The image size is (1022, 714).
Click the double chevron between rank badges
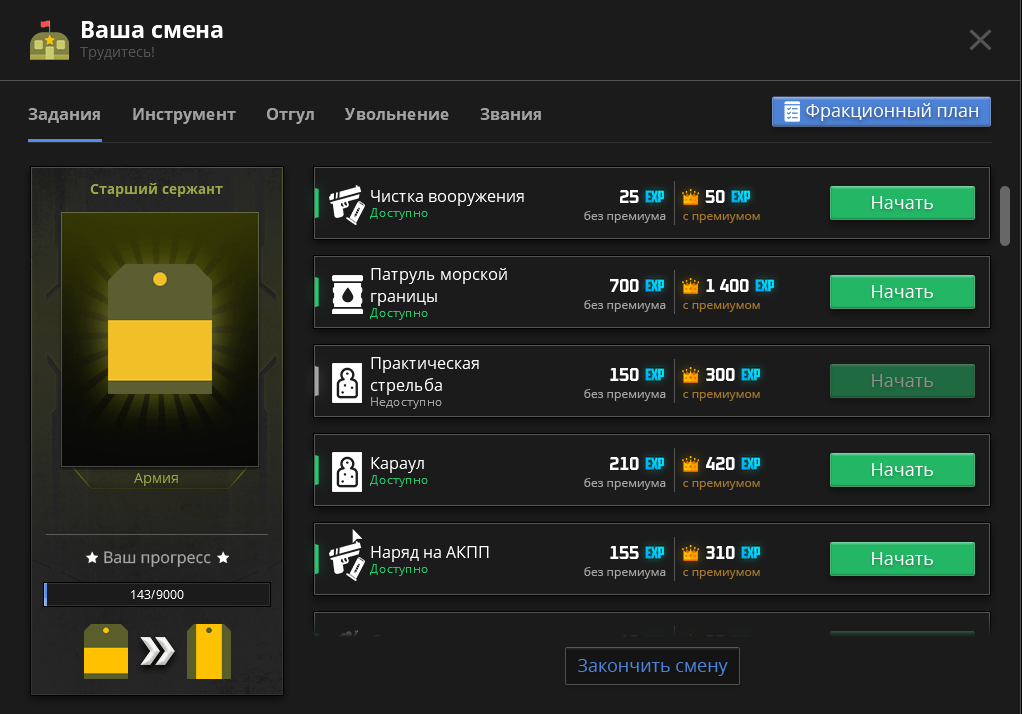[x=158, y=651]
